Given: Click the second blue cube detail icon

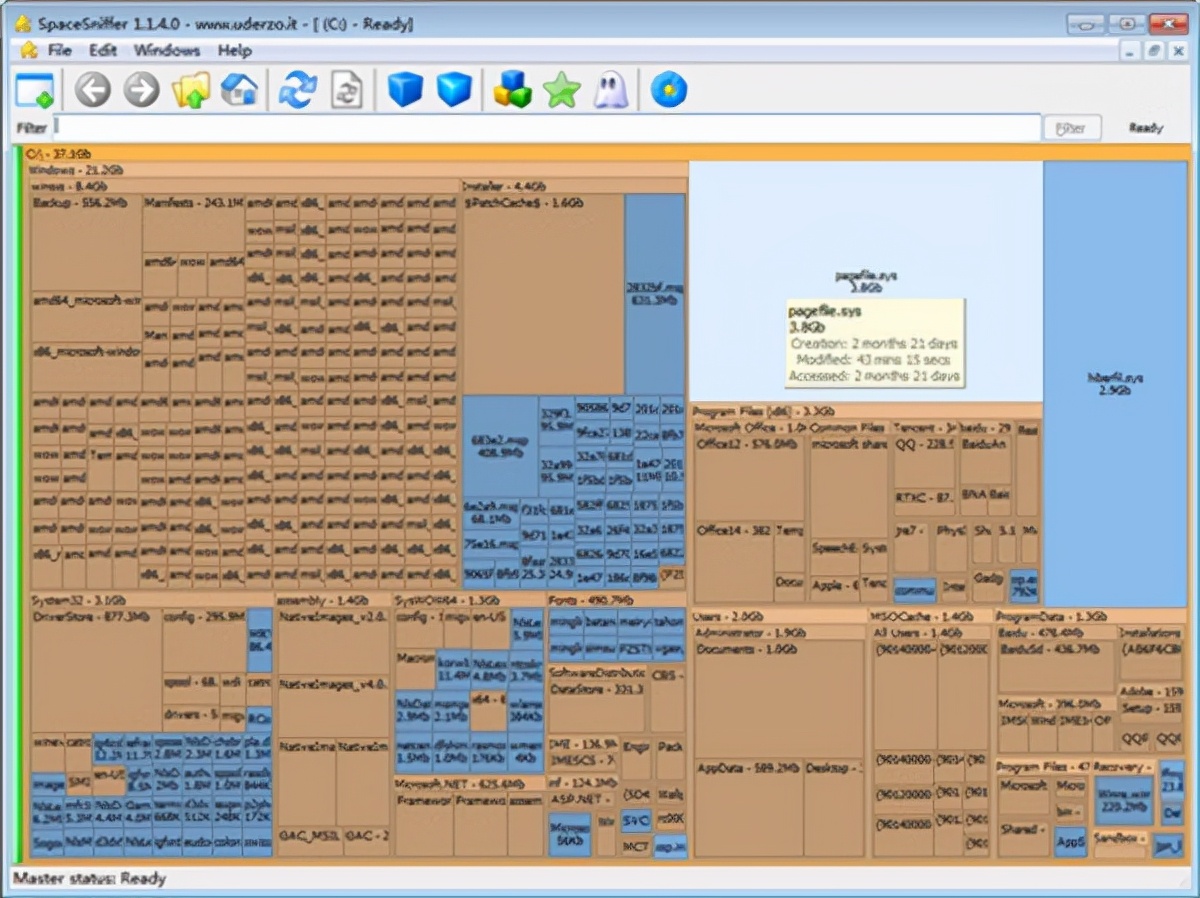Looking at the screenshot, I should pos(454,91).
